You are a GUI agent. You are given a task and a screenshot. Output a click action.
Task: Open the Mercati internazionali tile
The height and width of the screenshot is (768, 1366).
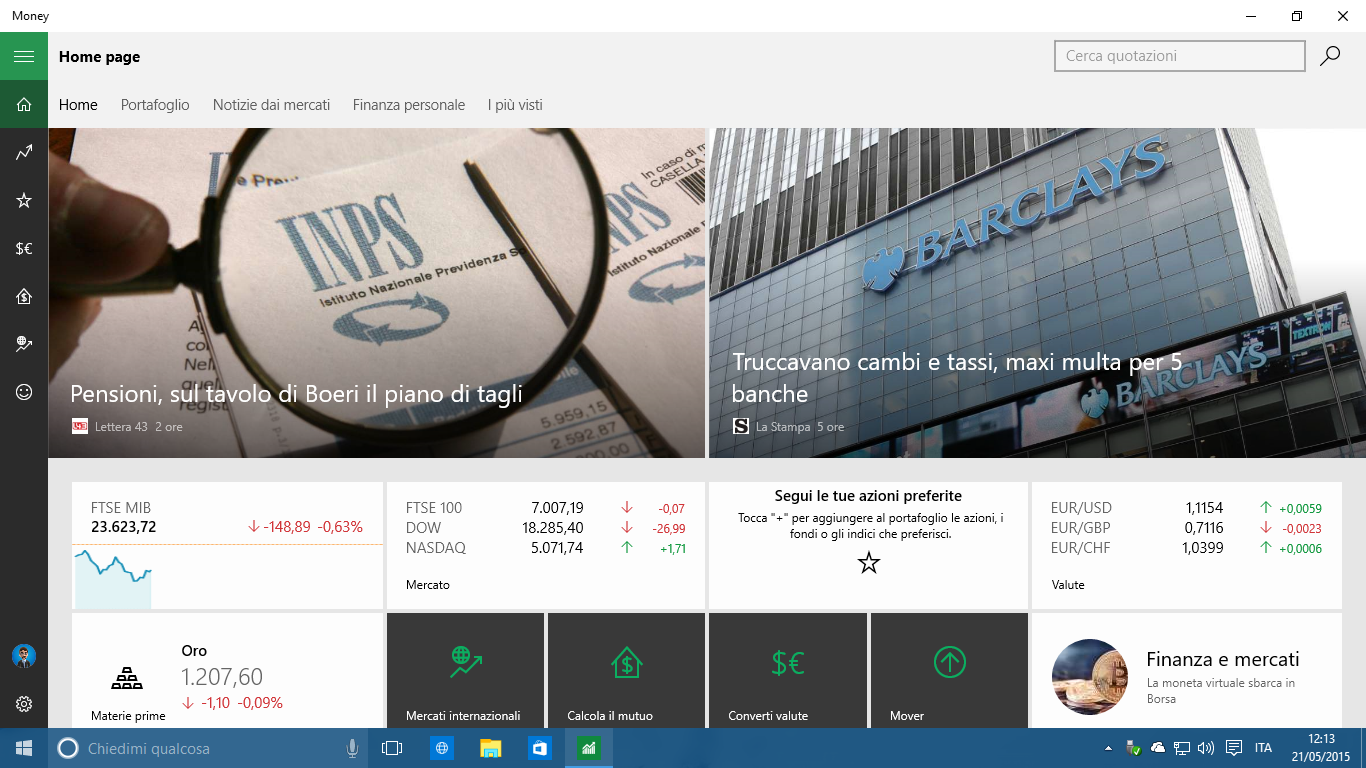(465, 670)
